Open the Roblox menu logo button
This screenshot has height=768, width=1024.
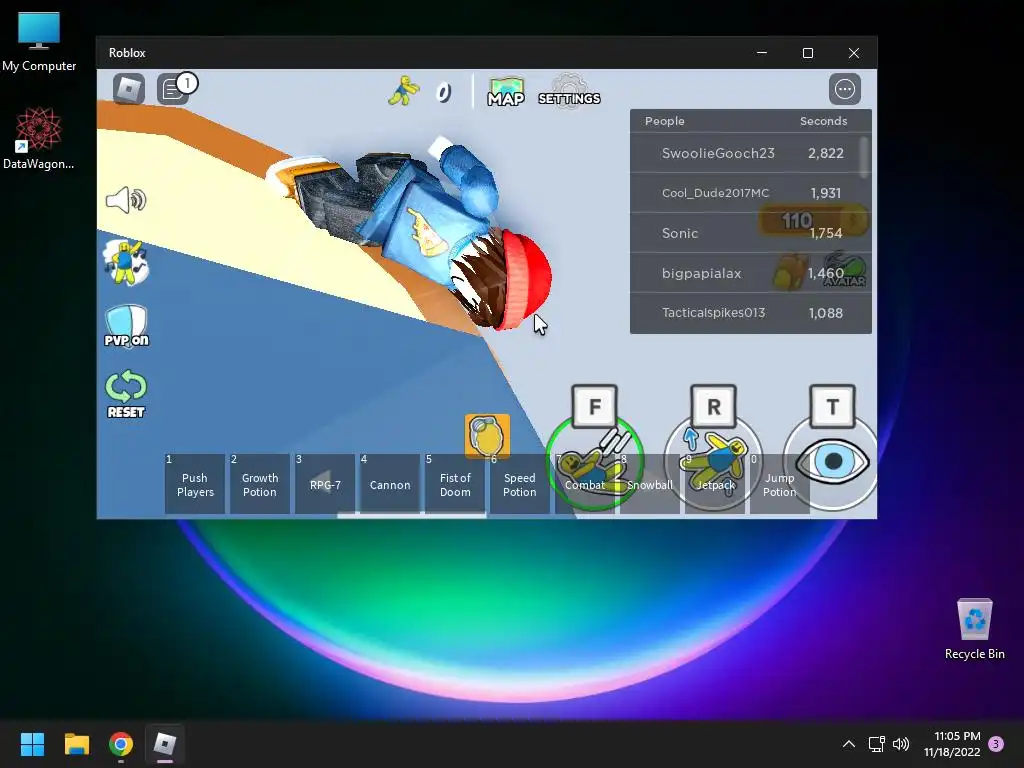coord(129,89)
